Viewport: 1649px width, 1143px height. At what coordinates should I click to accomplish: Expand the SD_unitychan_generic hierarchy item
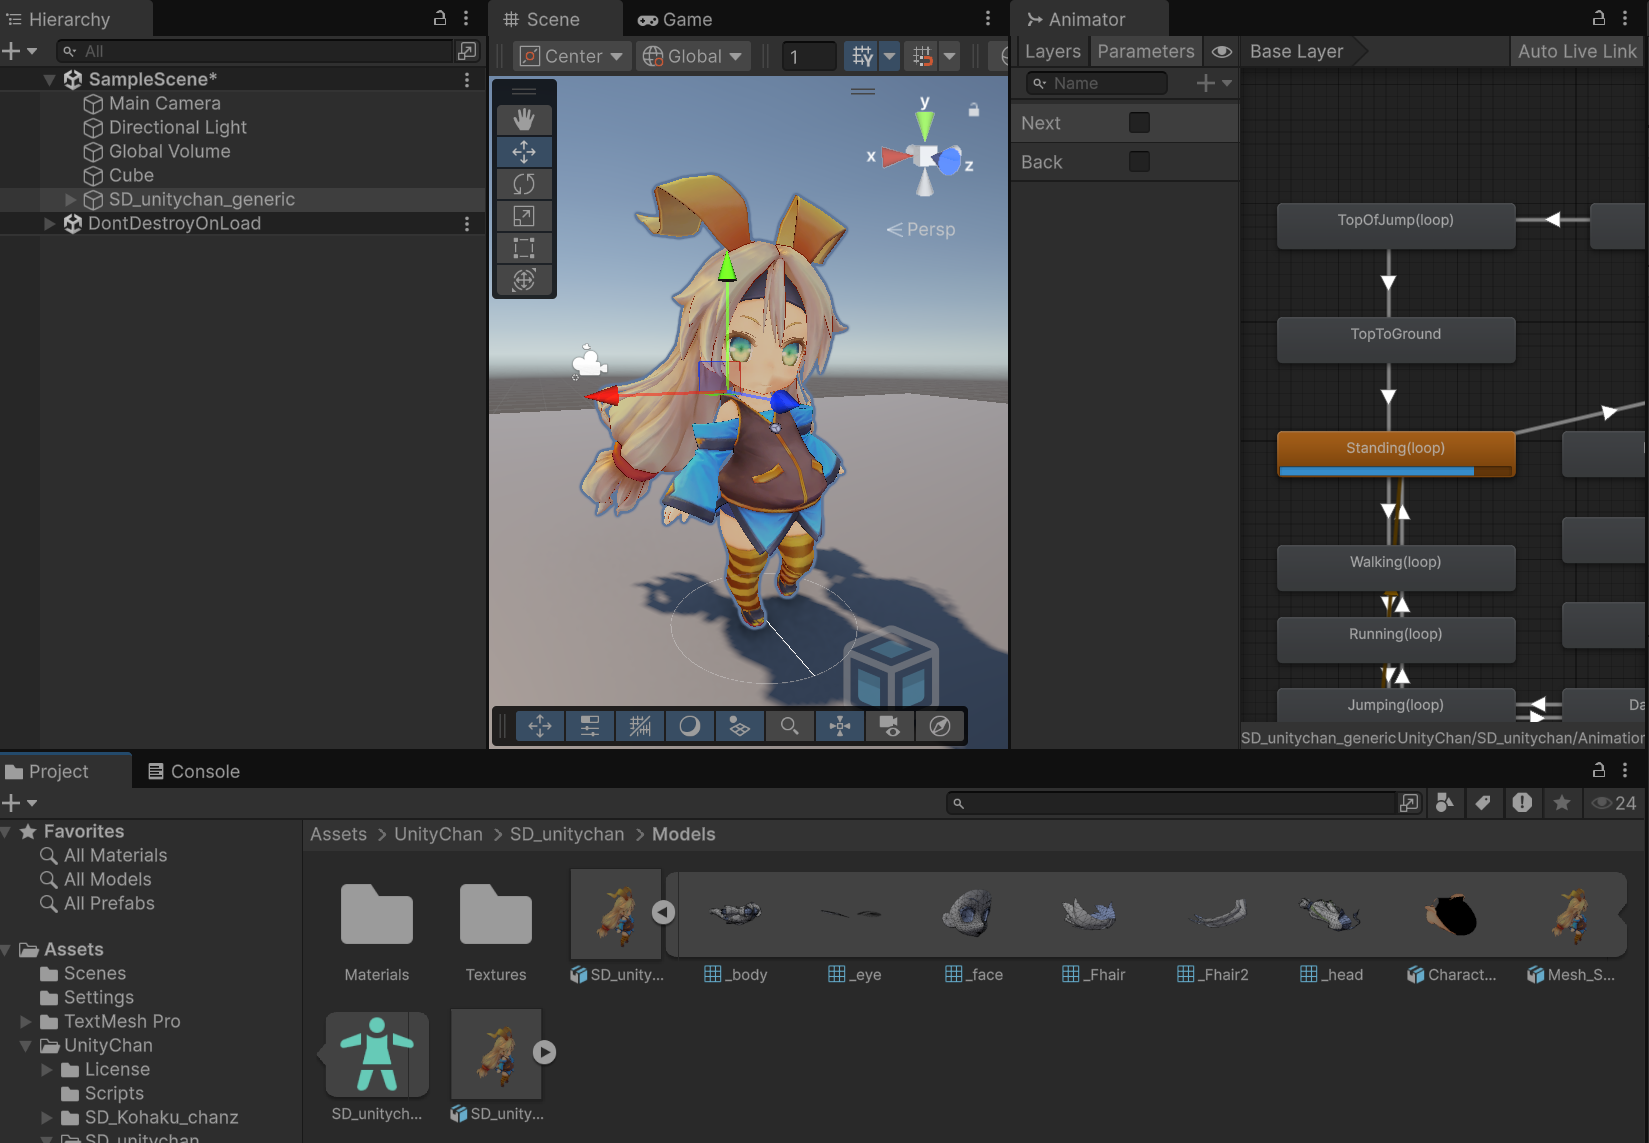tap(71, 200)
